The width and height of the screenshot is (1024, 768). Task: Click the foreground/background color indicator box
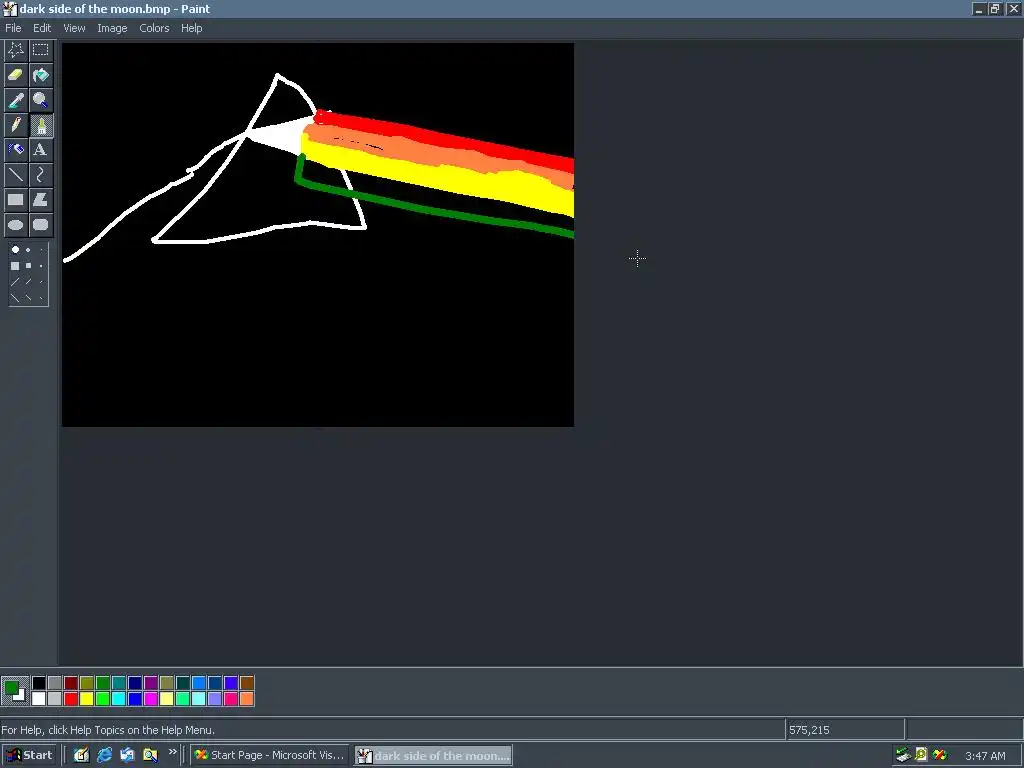point(15,691)
